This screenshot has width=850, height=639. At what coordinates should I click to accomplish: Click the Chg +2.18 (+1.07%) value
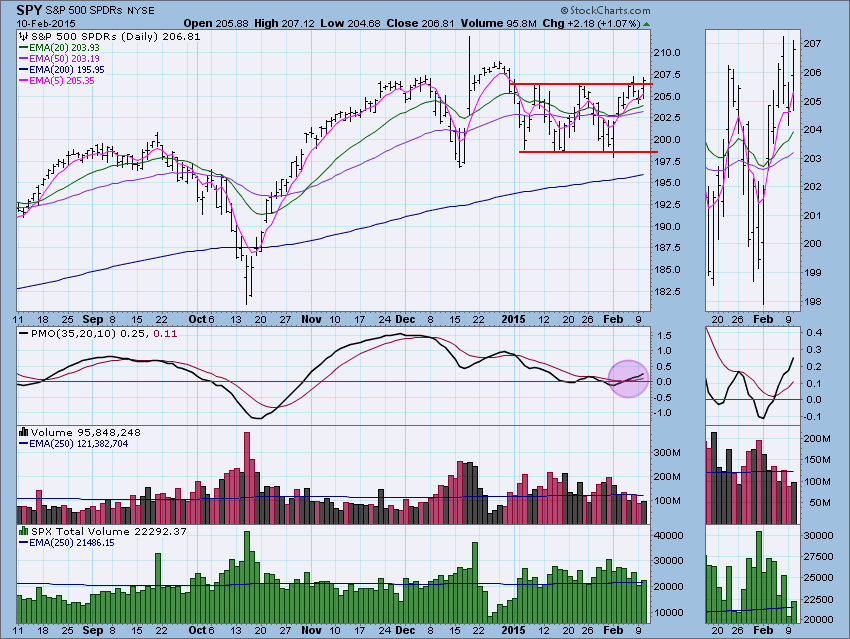pyautogui.click(x=591, y=23)
